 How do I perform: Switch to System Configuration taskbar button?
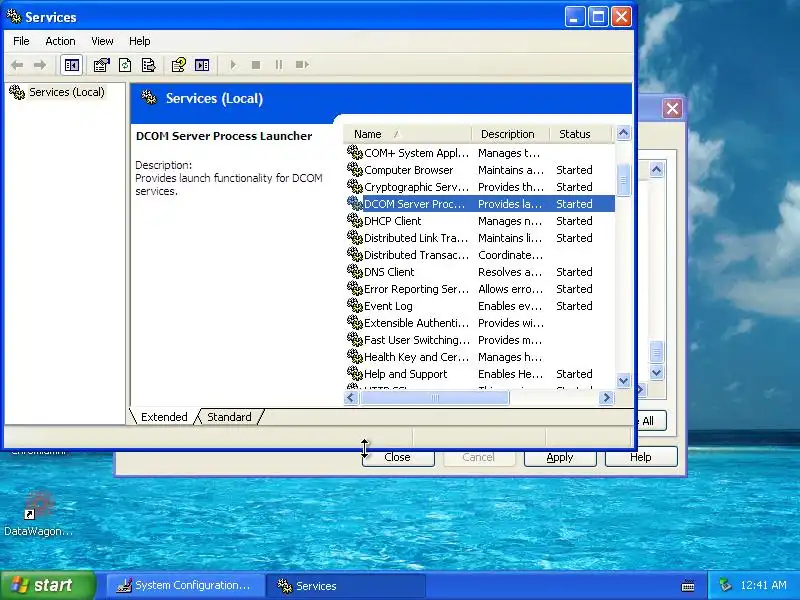[185, 586]
